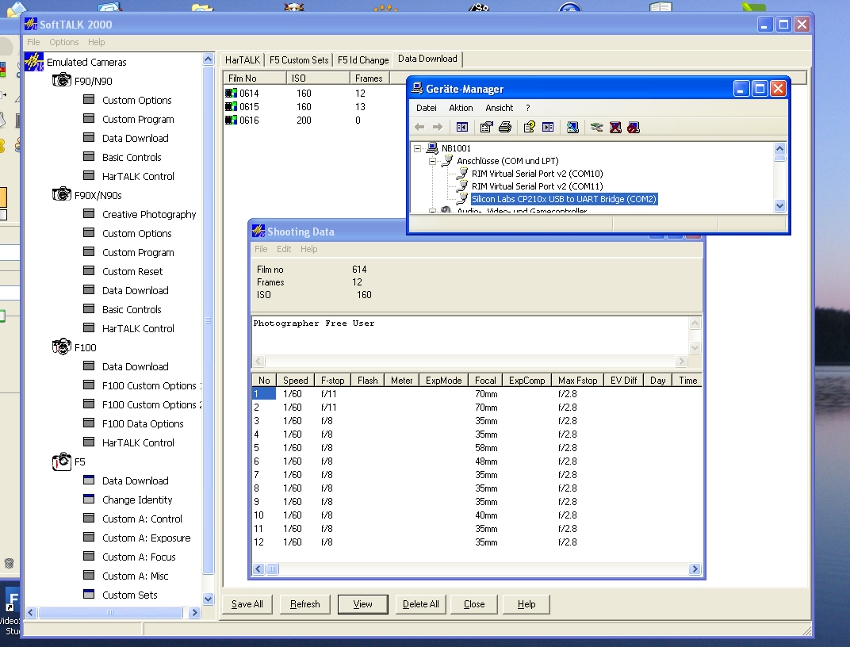Select Basic Controls under F90/N90
The image size is (850, 647).
pyautogui.click(x=132, y=157)
